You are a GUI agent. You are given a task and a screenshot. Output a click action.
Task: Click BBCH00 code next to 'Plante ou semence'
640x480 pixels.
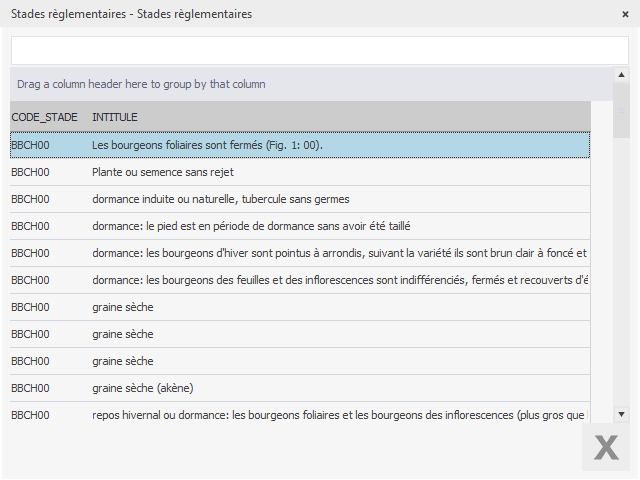pos(30,172)
